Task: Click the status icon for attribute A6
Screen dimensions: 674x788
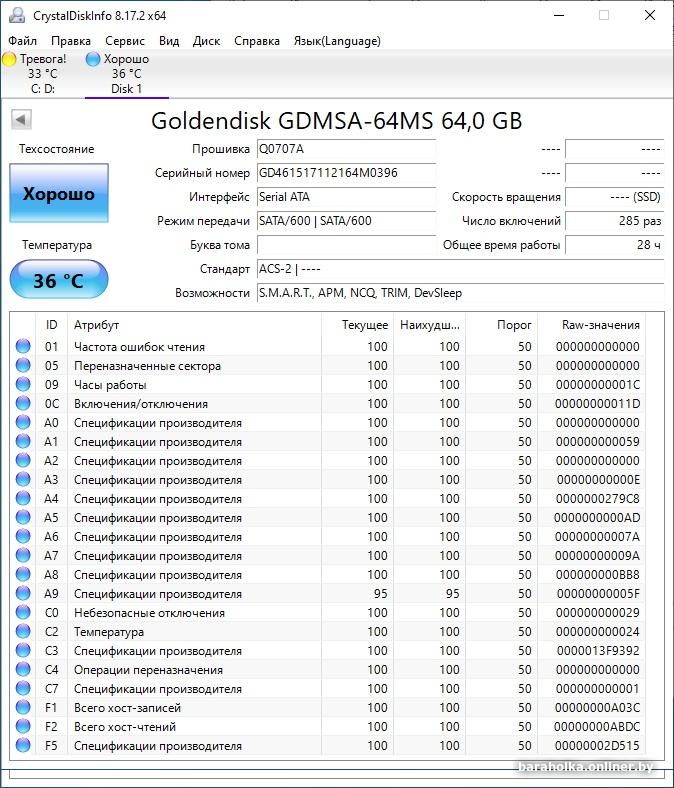Action: [x=23, y=536]
